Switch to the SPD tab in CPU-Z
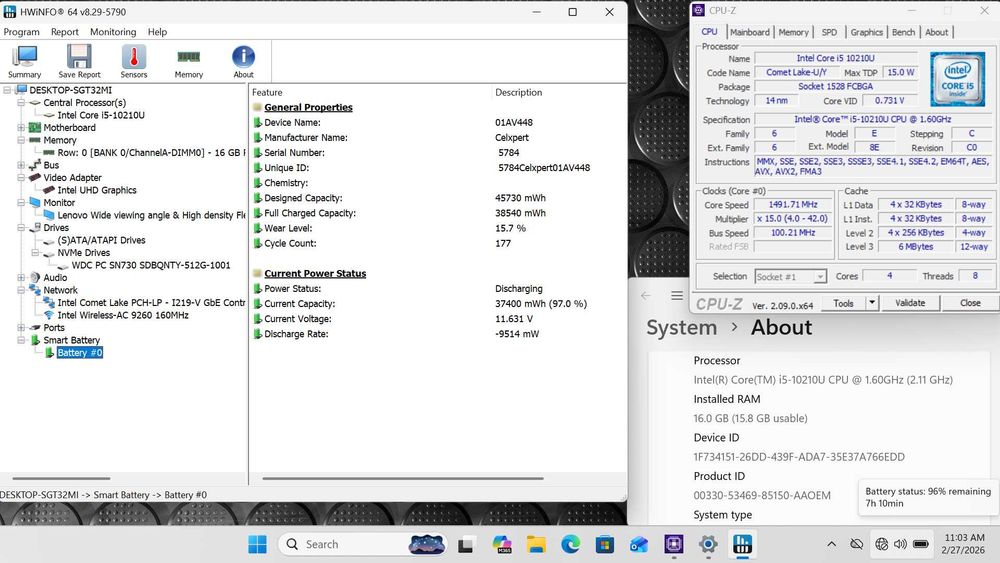The image size is (1000, 563). pyautogui.click(x=829, y=32)
